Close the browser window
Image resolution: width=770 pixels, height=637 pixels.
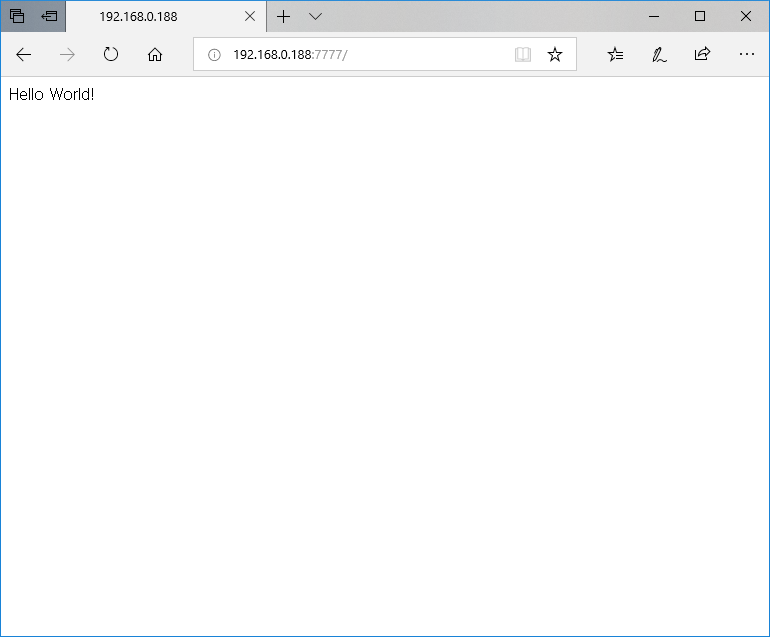[745, 17]
